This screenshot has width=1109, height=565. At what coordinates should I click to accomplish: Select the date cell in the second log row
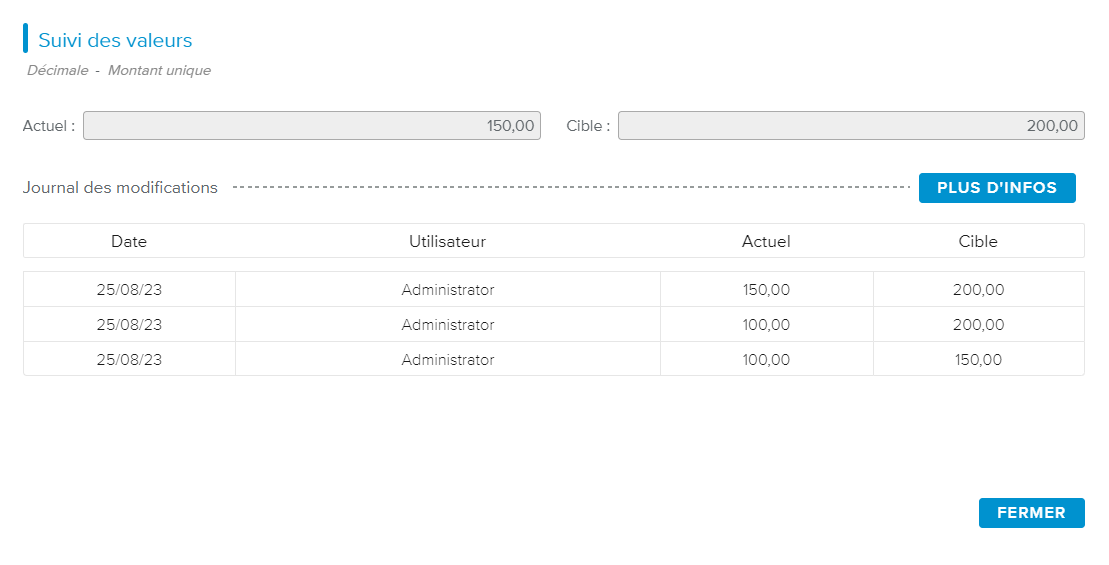(x=129, y=325)
